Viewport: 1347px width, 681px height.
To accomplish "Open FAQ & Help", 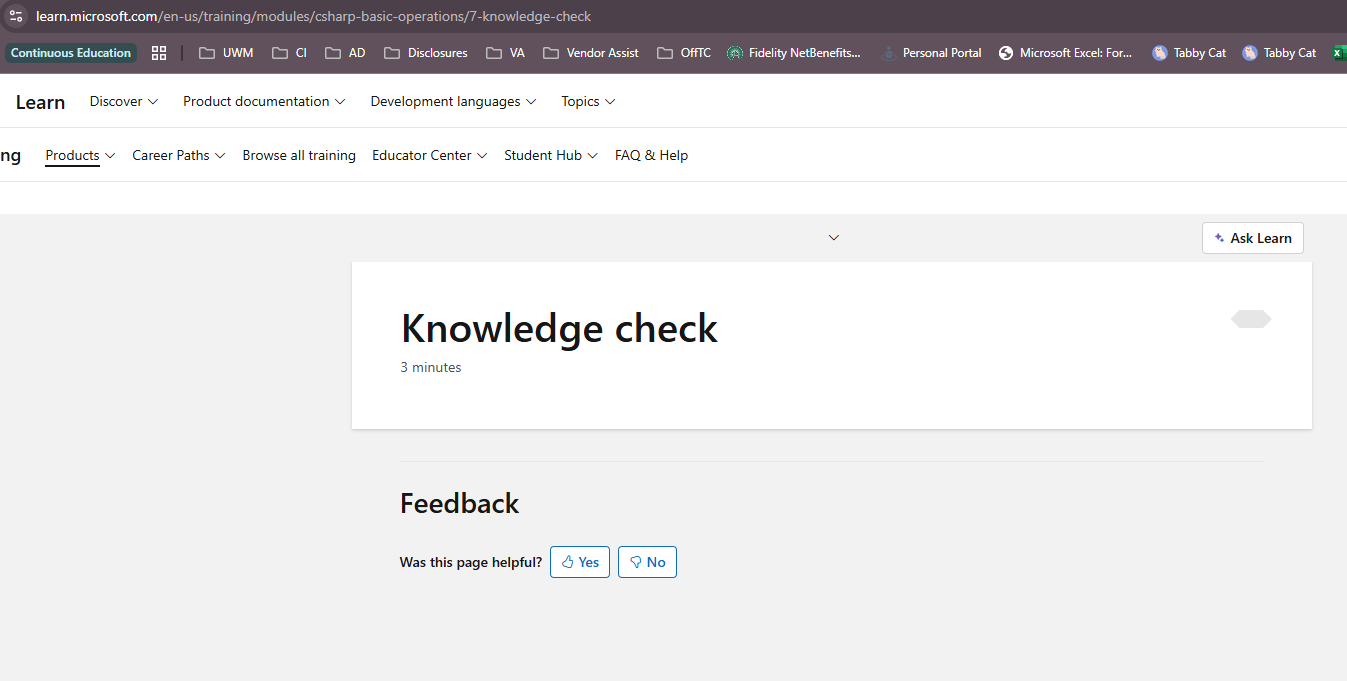I will [651, 155].
